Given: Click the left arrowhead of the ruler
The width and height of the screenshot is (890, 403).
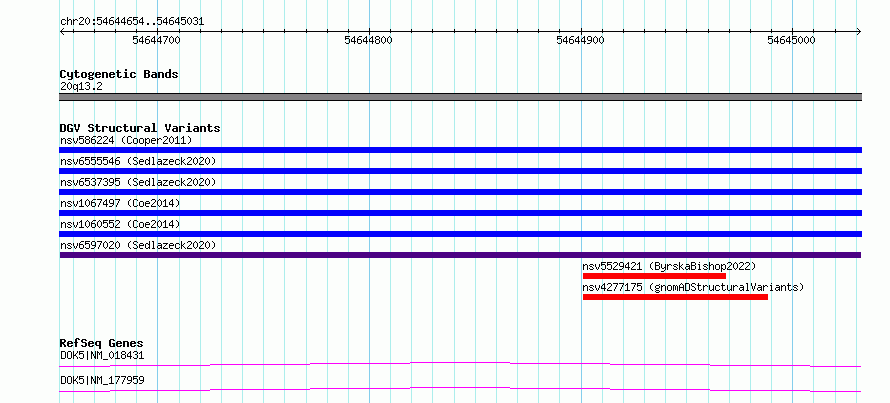Looking at the screenshot, I should 62,31.
